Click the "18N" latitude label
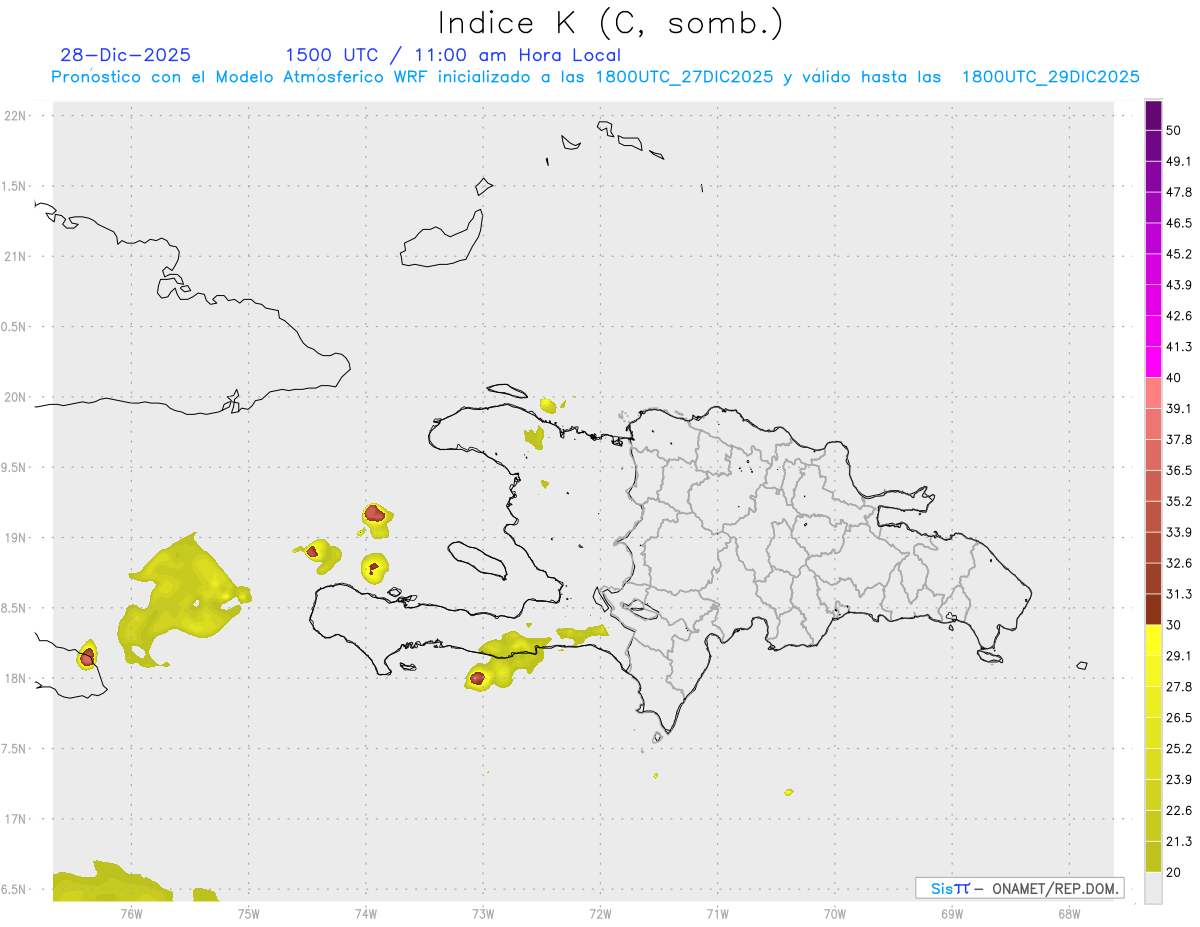The width and height of the screenshot is (1200, 927). (x=17, y=678)
